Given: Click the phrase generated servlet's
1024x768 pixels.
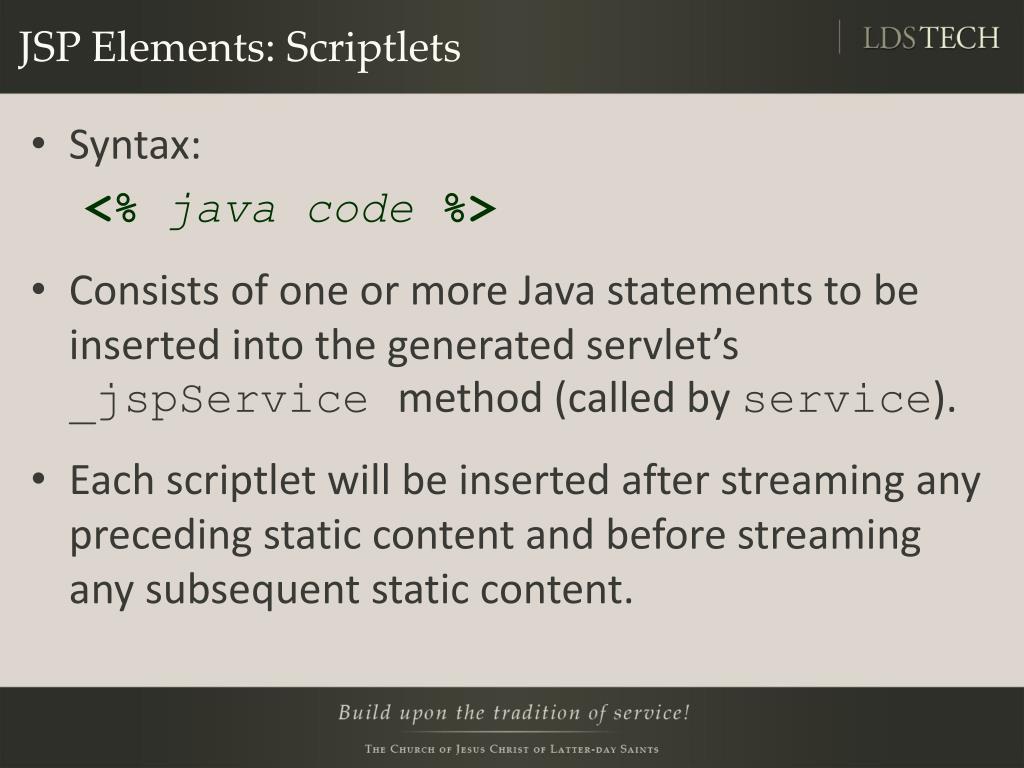Looking at the screenshot, I should point(563,346).
